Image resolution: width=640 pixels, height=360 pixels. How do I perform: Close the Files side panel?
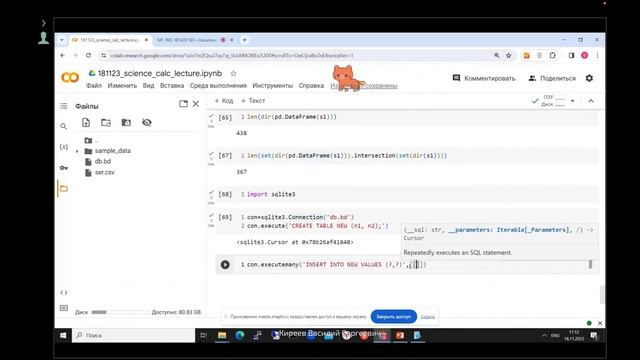click(196, 104)
